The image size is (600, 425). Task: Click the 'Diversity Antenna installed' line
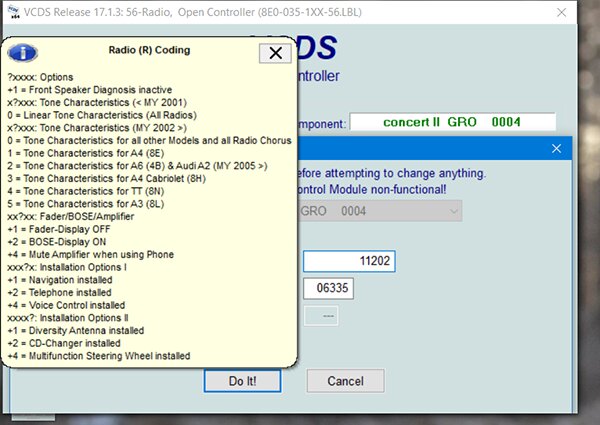coord(76,331)
